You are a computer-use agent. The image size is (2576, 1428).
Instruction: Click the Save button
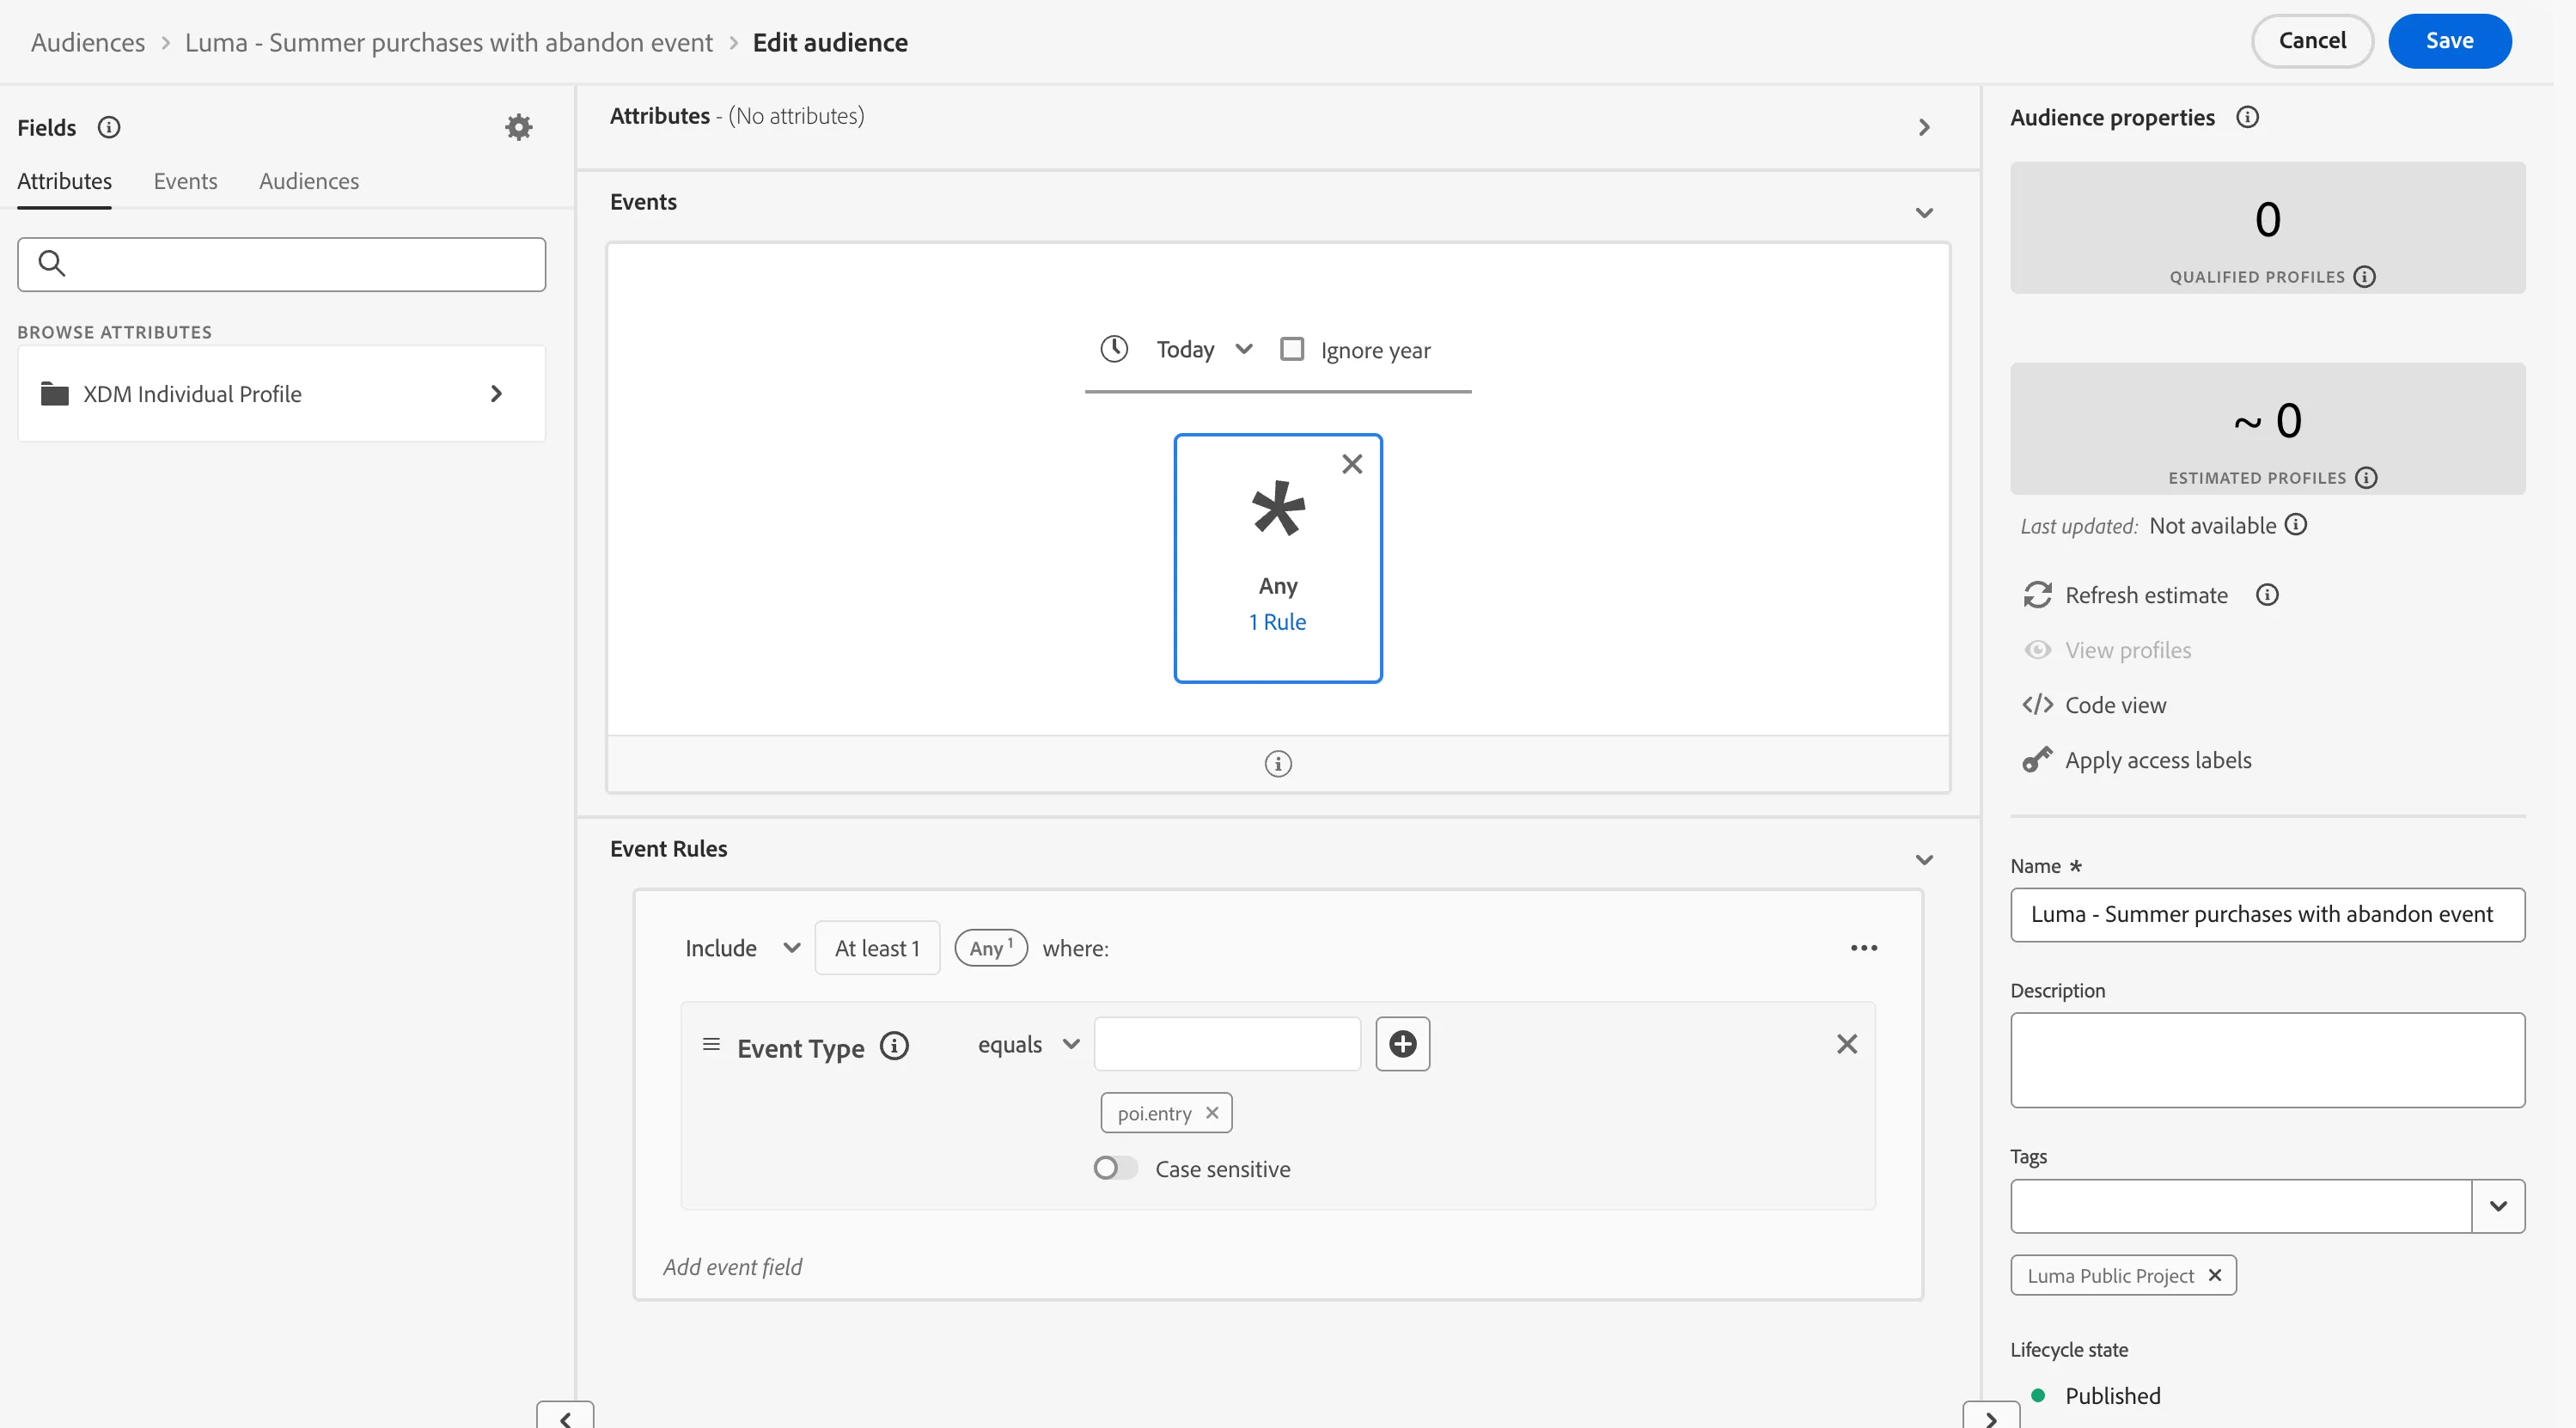point(2449,41)
